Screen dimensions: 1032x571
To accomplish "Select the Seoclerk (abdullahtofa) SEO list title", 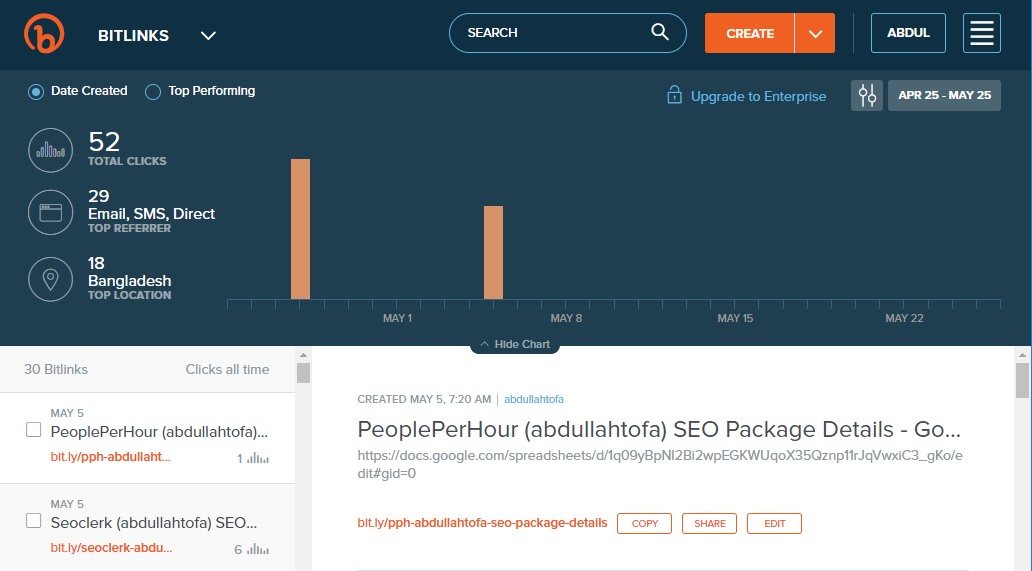I will pos(154,522).
